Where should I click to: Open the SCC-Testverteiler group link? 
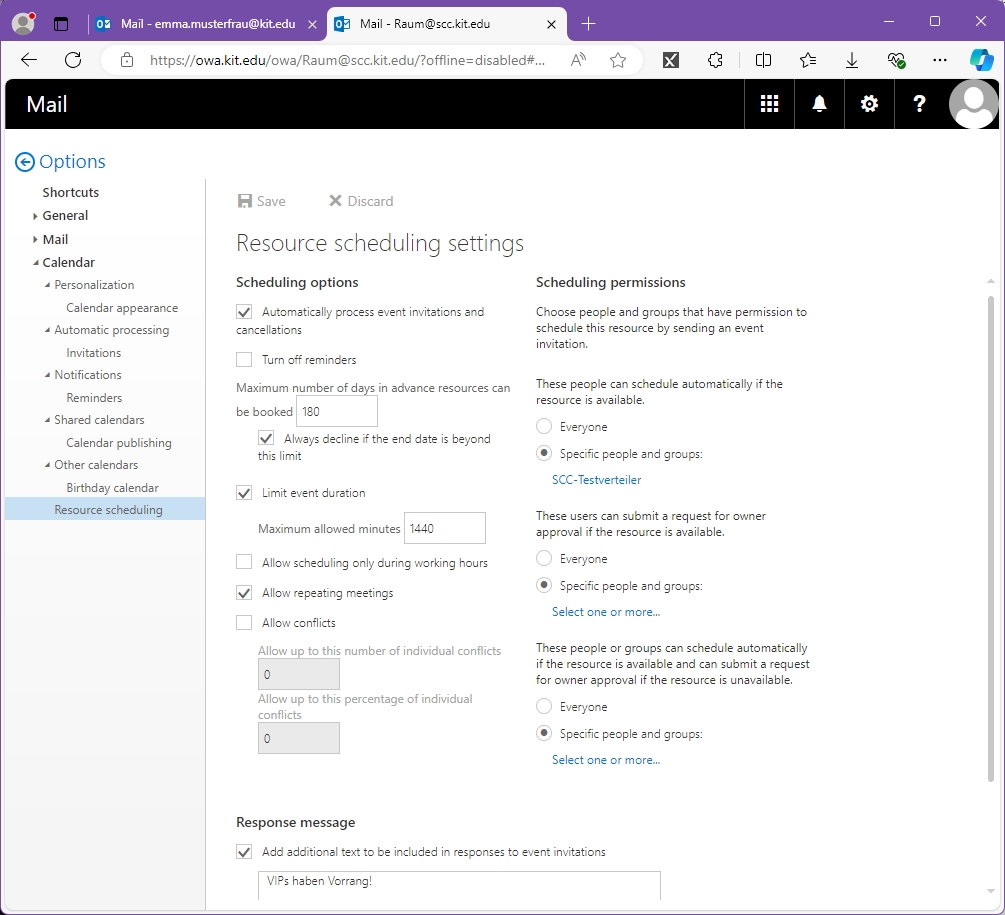[x=596, y=480]
